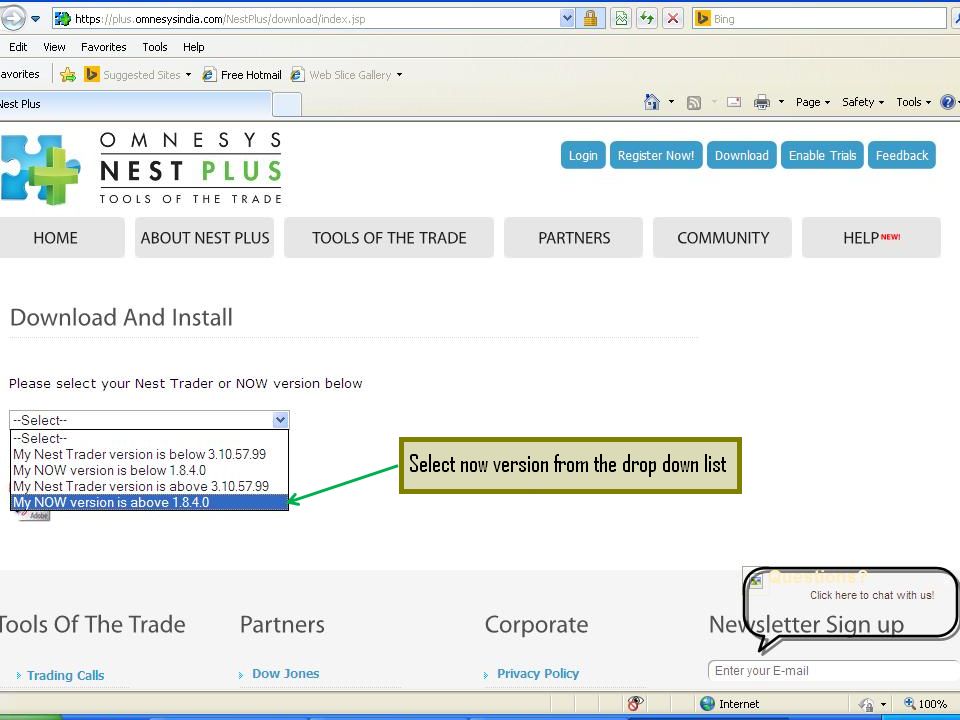Click the blue Help question mark icon
This screenshot has width=960, height=720.
click(x=947, y=102)
